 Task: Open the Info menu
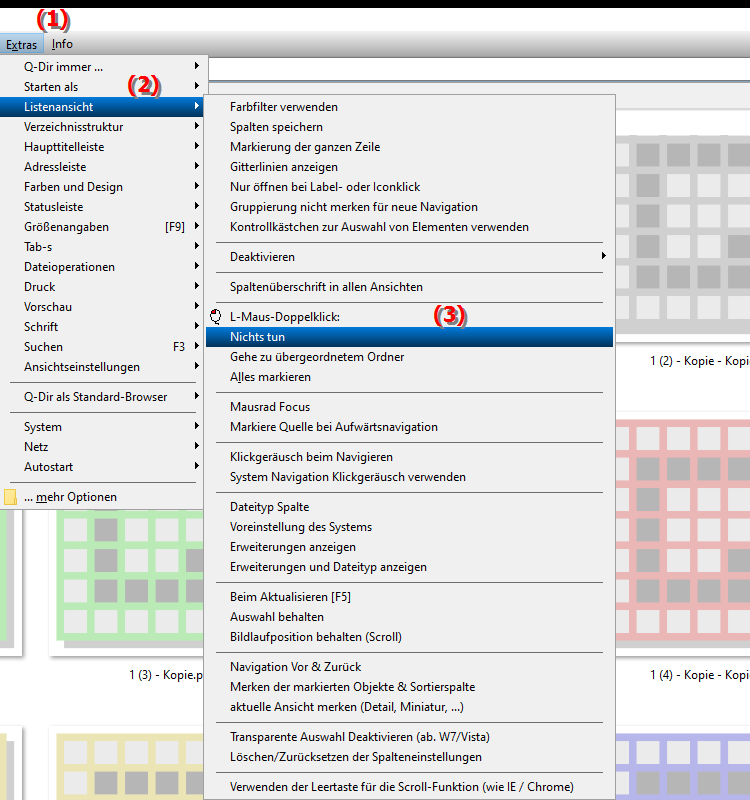pyautogui.click(x=62, y=44)
